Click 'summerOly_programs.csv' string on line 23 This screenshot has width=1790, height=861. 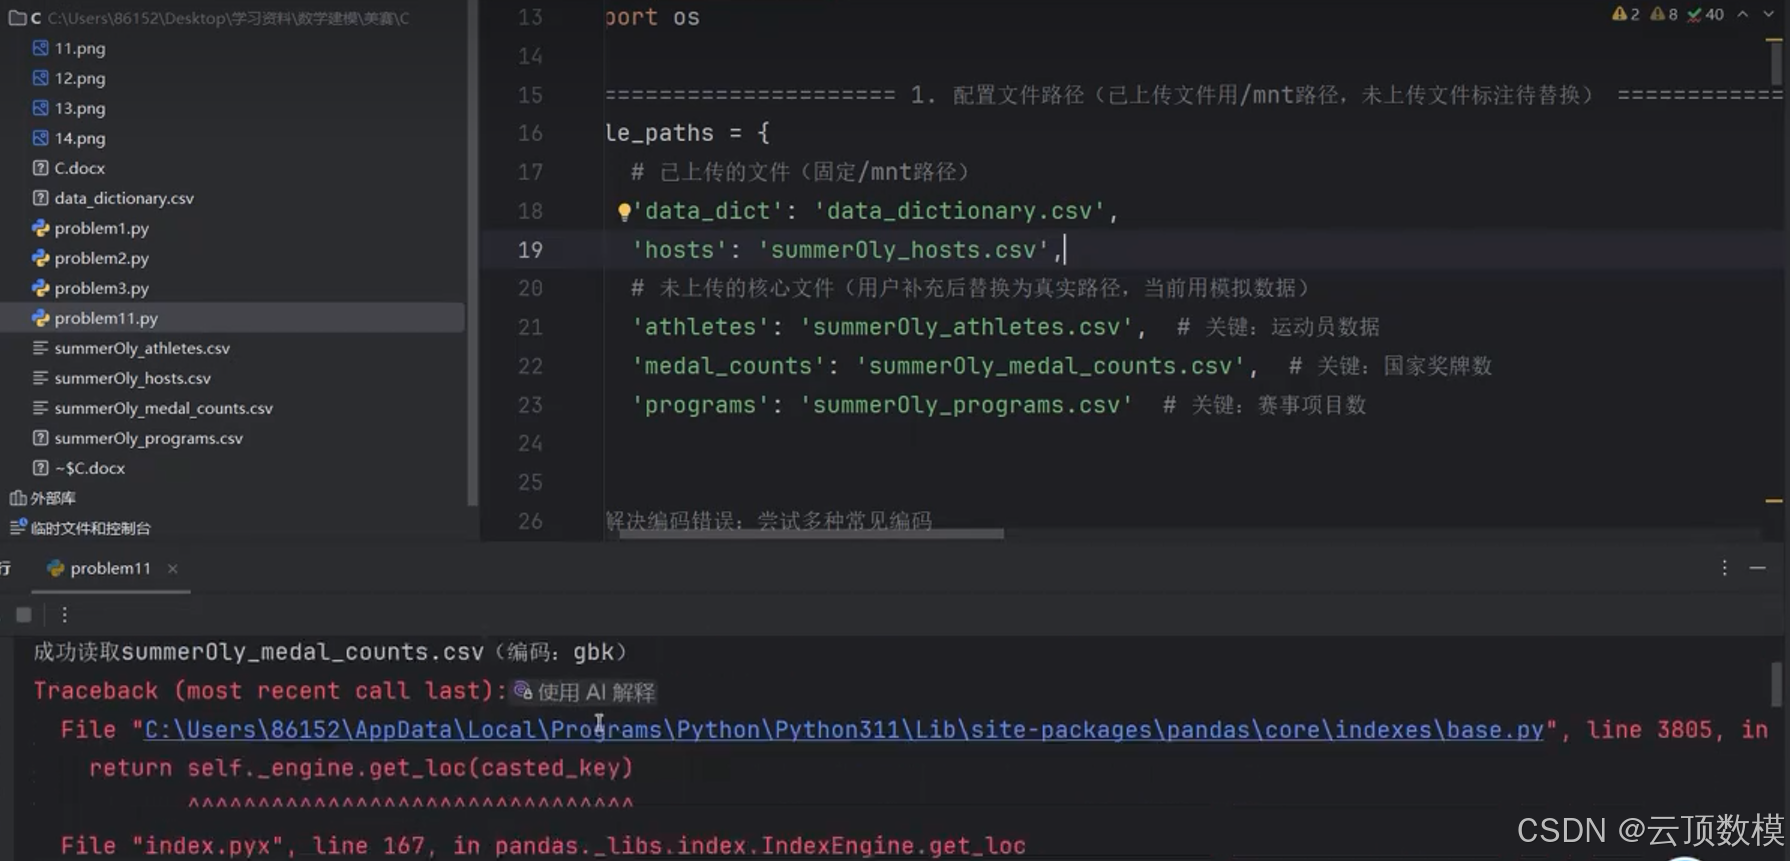pos(967,405)
